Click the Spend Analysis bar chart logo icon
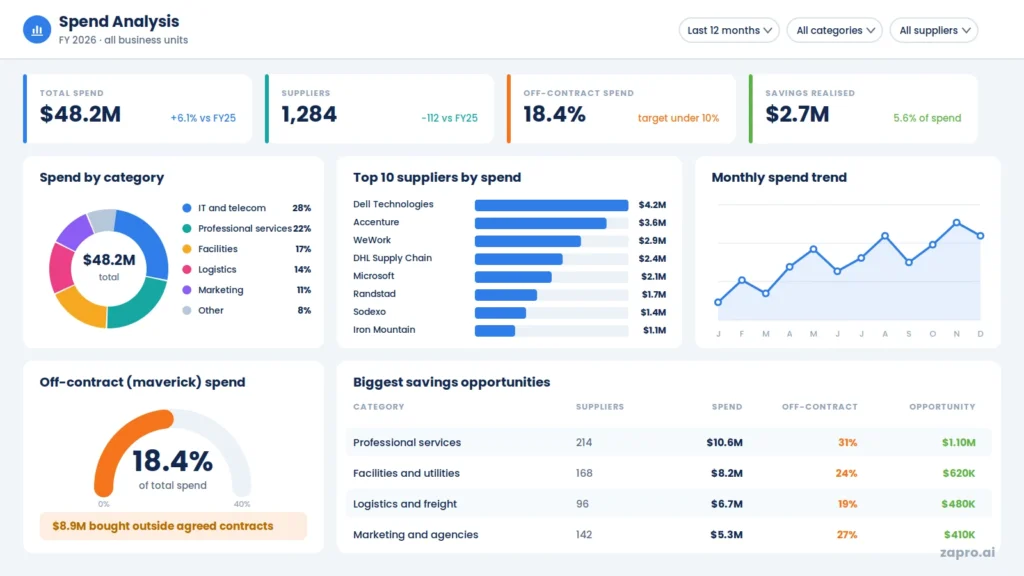This screenshot has width=1024, height=576. [37, 30]
